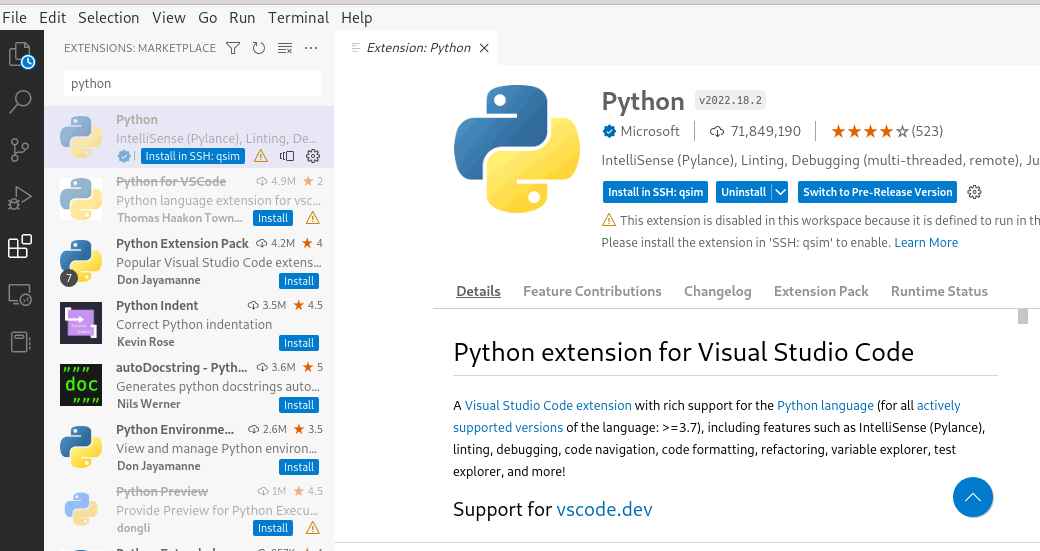Open the Run menu
The height and width of the screenshot is (551, 1040).
coord(242,18)
